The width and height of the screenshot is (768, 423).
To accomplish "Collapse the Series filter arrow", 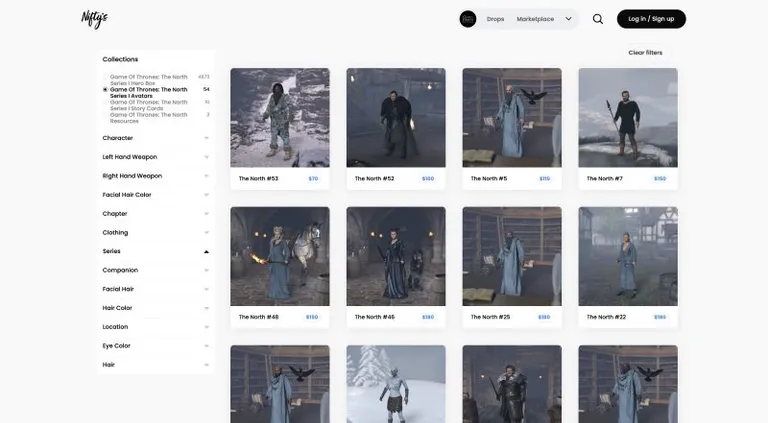I will click(206, 252).
